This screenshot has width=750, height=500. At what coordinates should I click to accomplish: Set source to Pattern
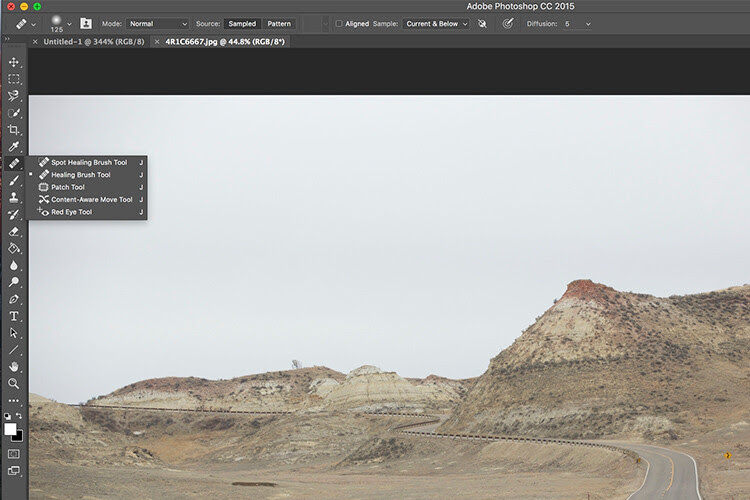point(279,23)
